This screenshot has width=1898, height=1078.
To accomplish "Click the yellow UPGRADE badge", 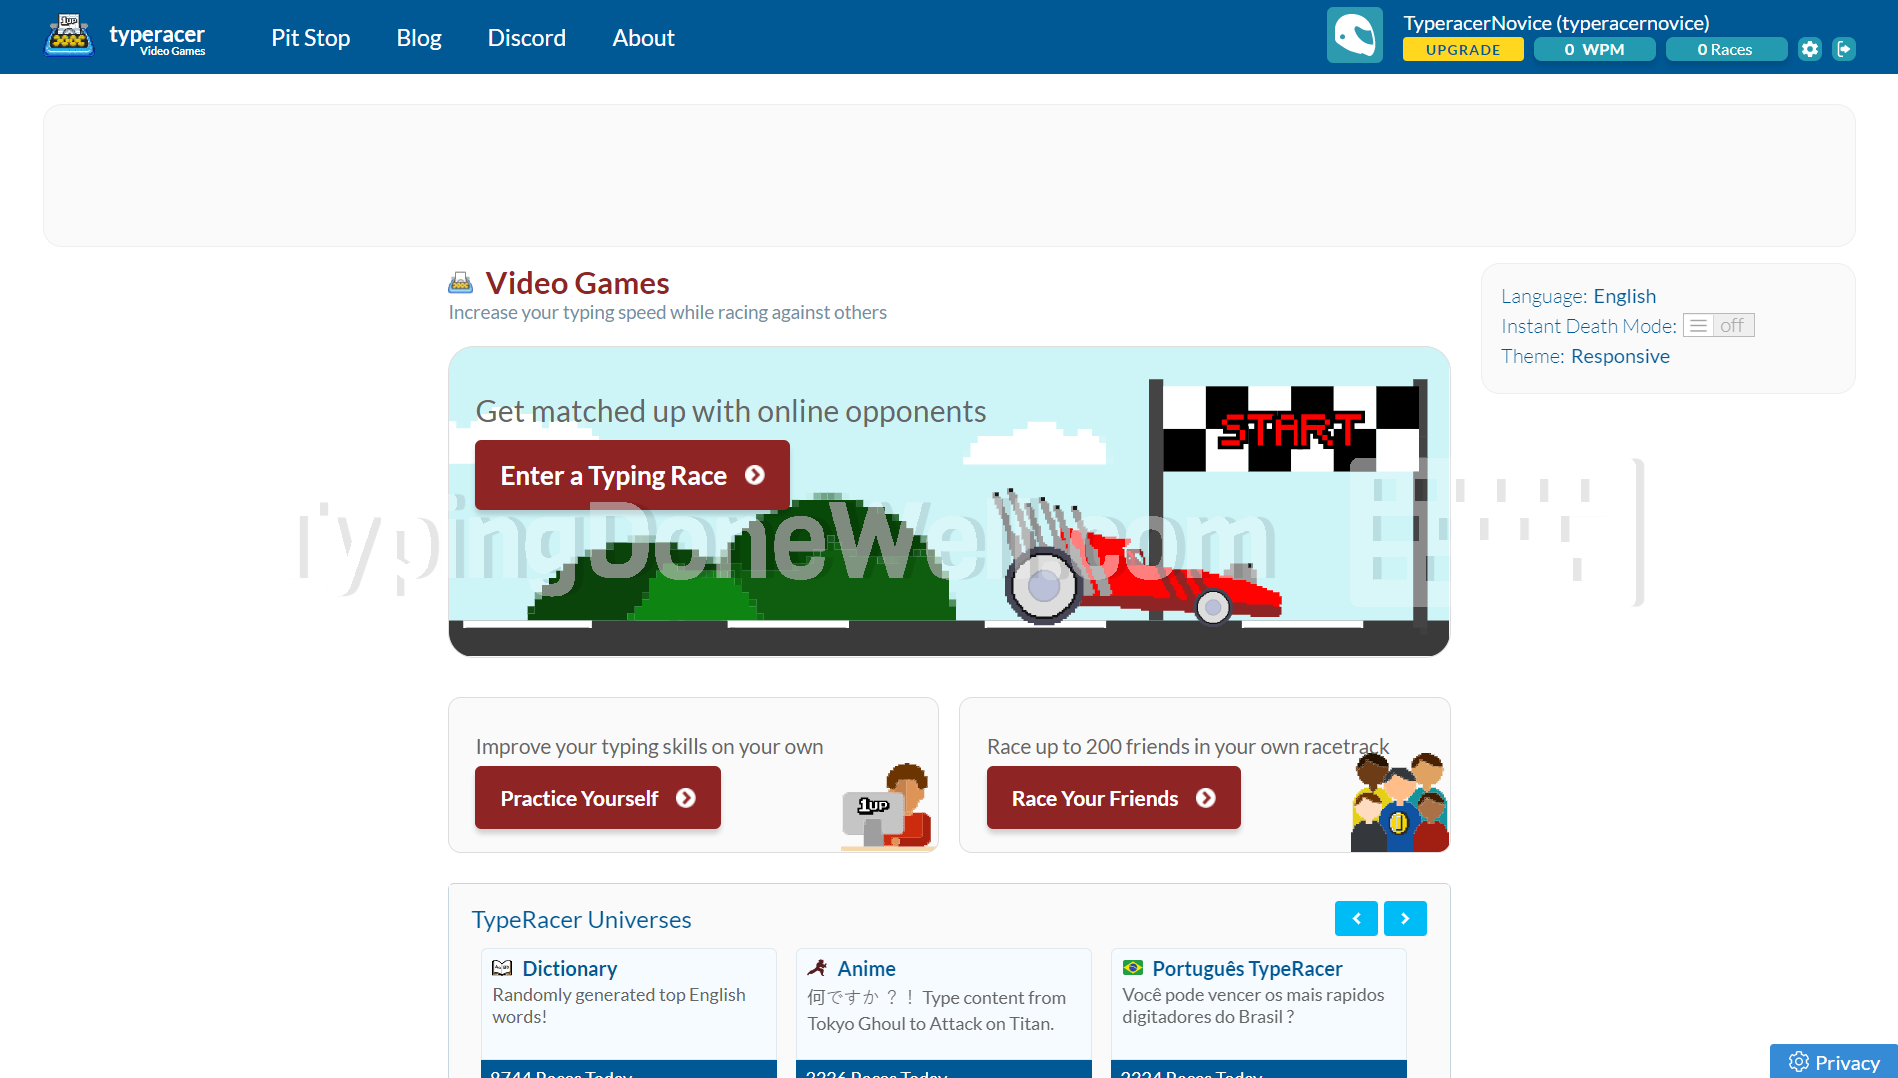I will click(x=1462, y=49).
